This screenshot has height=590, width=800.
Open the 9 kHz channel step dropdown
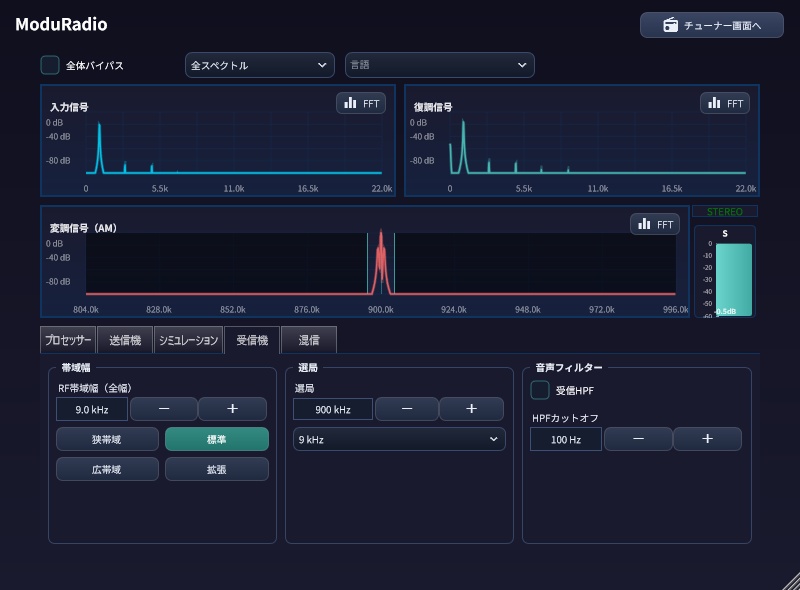(x=399, y=439)
